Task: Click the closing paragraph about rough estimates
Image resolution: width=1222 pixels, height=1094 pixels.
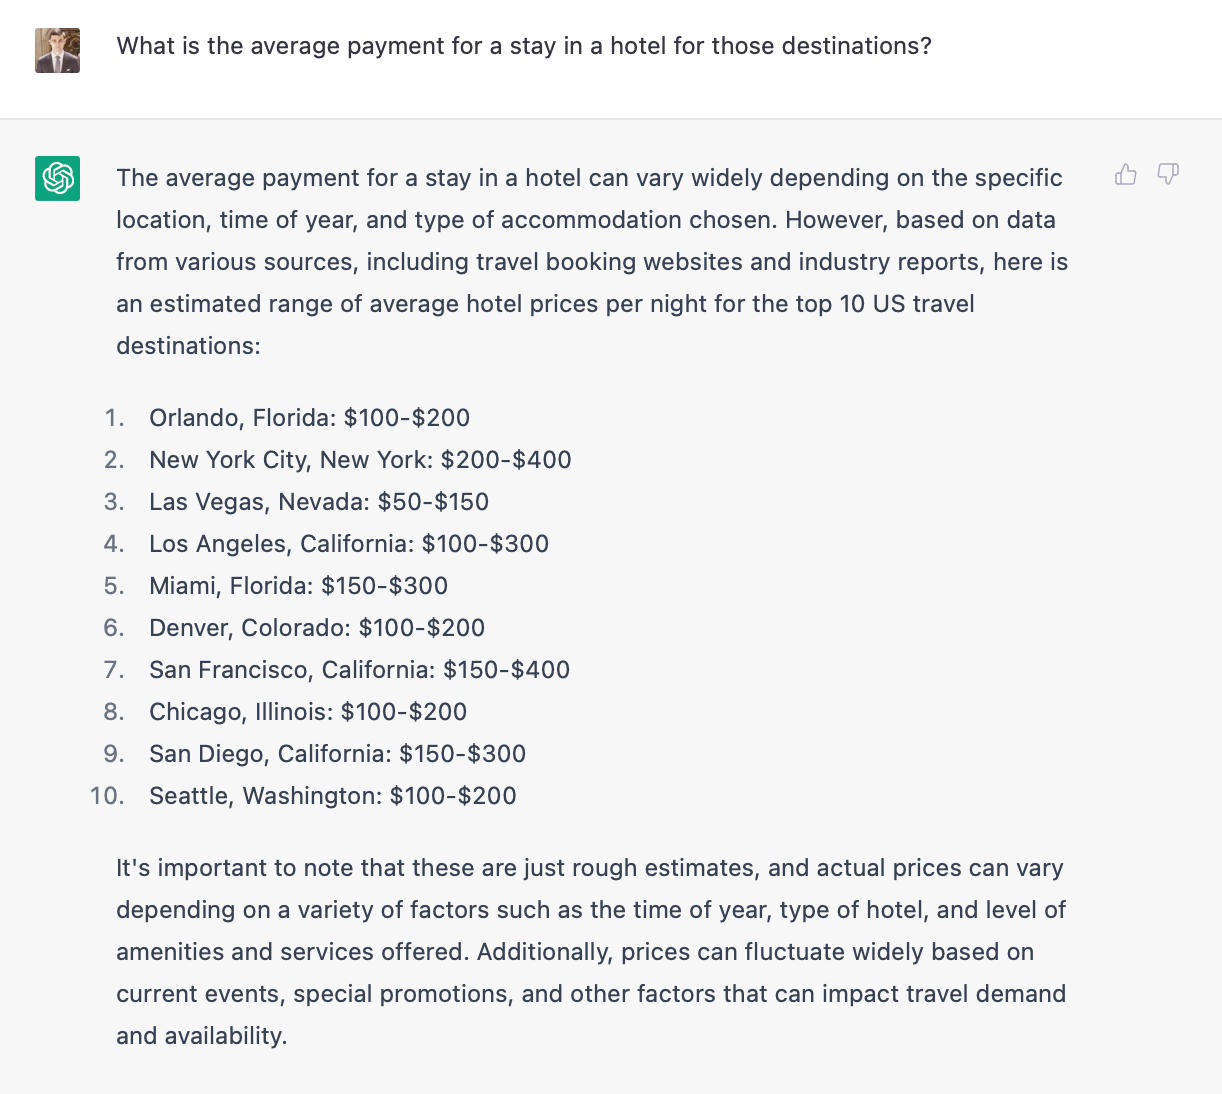Action: (x=590, y=952)
